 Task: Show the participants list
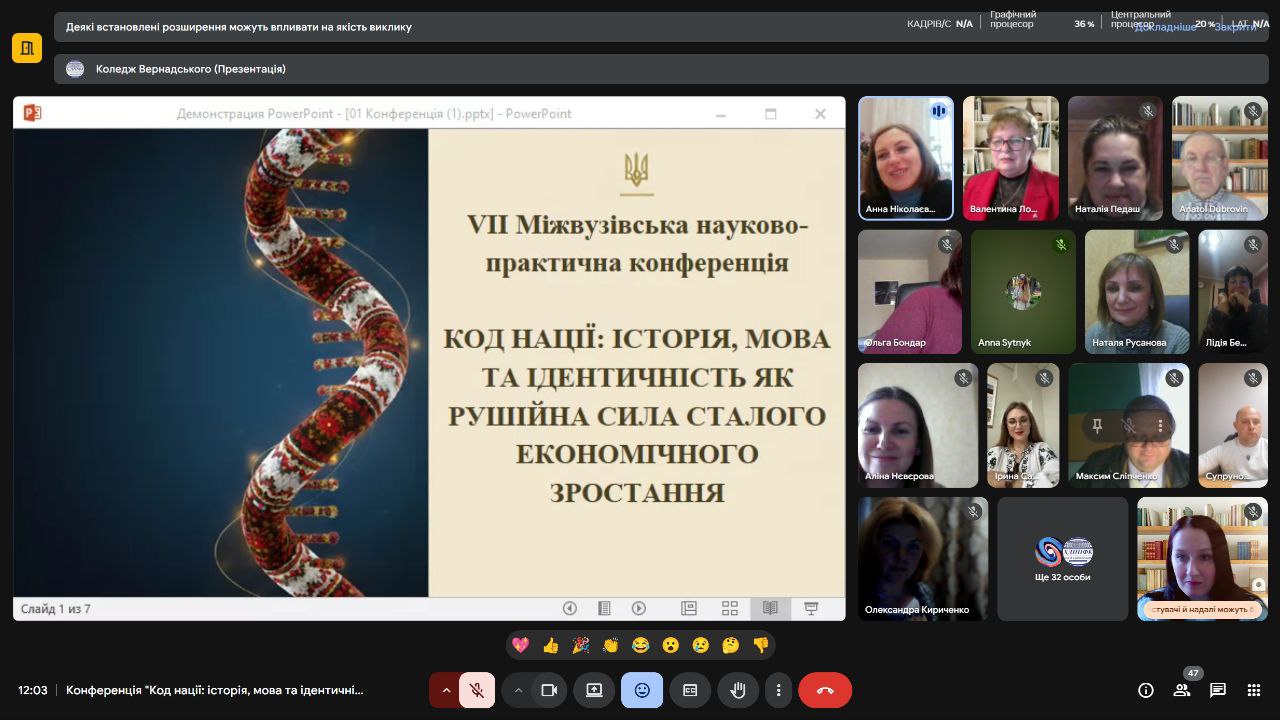pyautogui.click(x=1182, y=690)
